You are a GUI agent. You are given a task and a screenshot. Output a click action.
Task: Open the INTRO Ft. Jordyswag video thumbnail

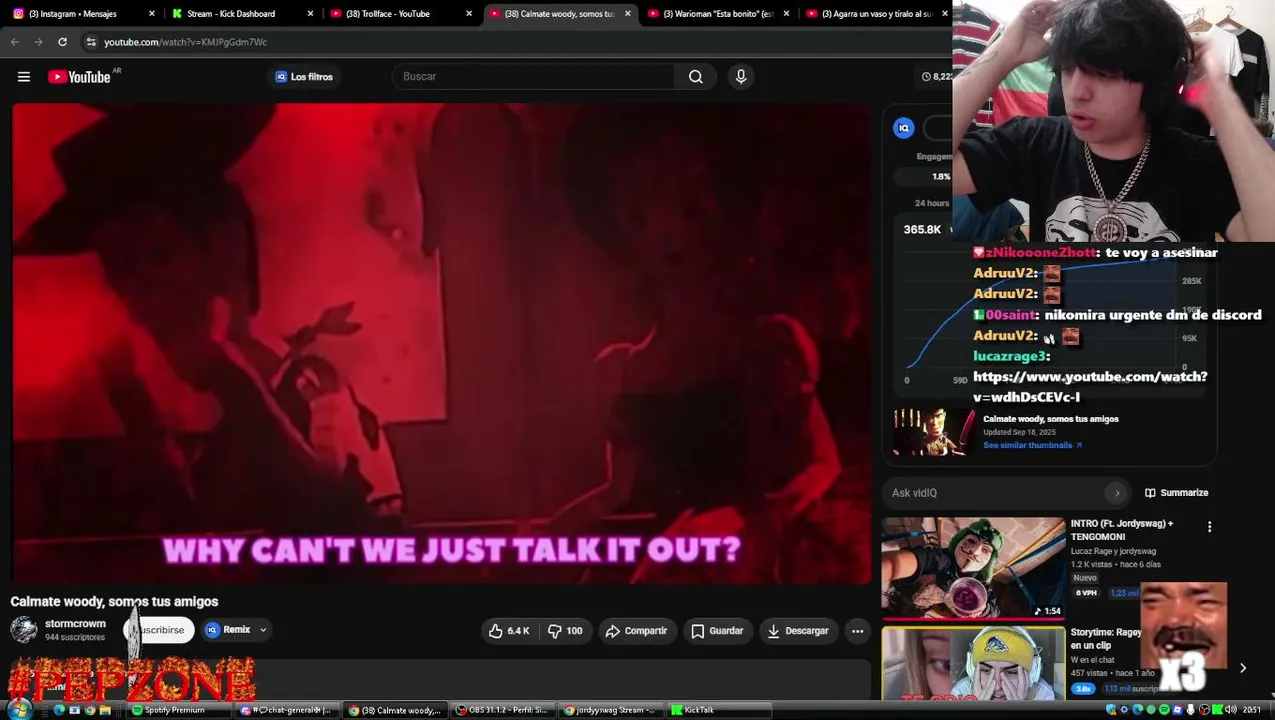pyautogui.click(x=973, y=567)
